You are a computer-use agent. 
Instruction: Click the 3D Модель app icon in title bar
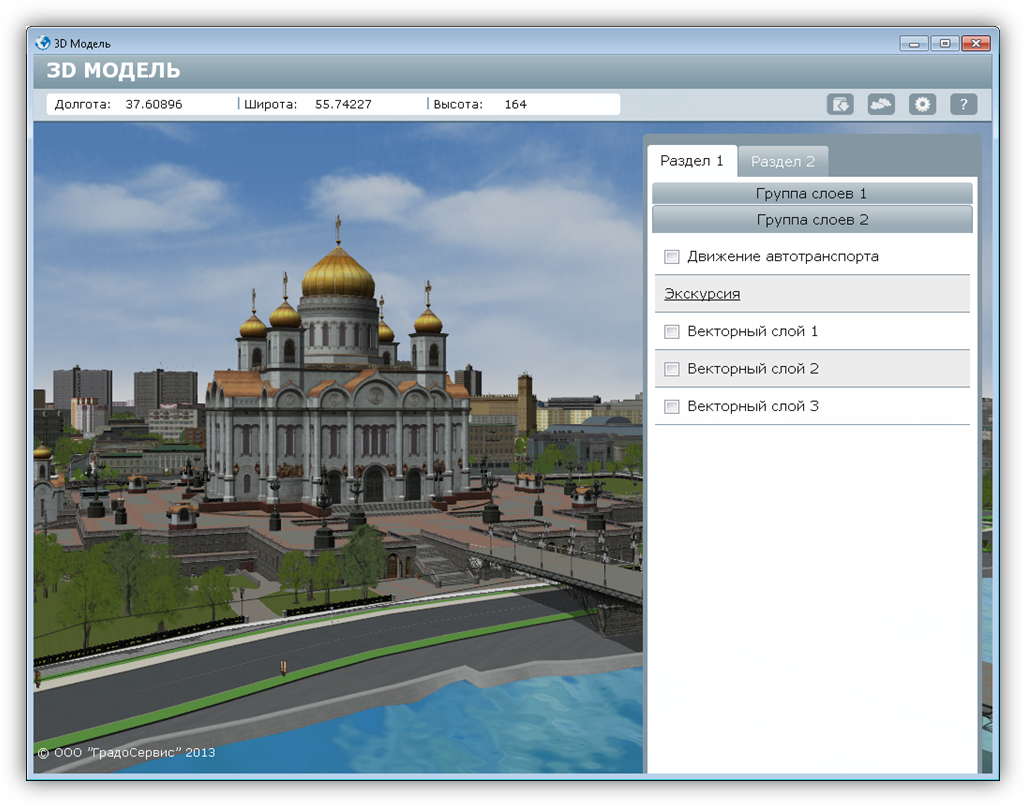point(43,43)
